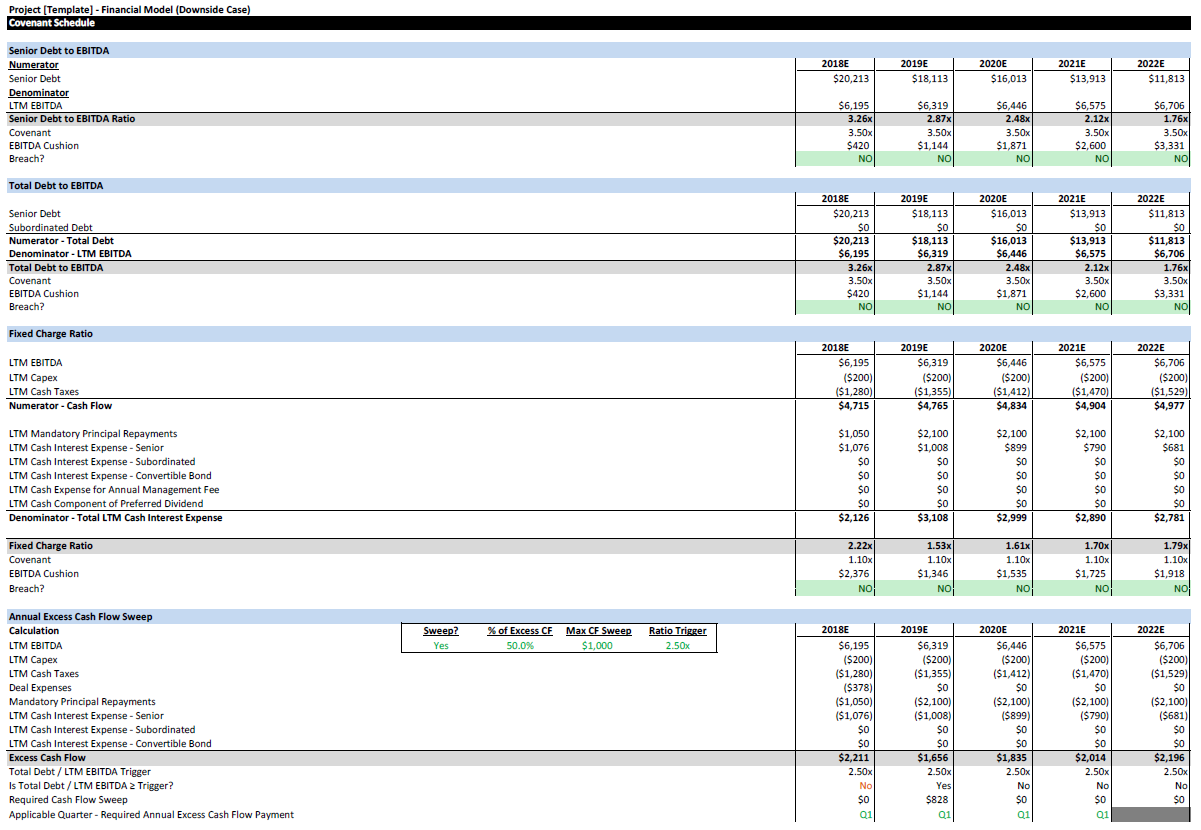1201x830 pixels.
Task: Select the Senior Debt value $20,213 for 2018E
Action: coord(853,78)
